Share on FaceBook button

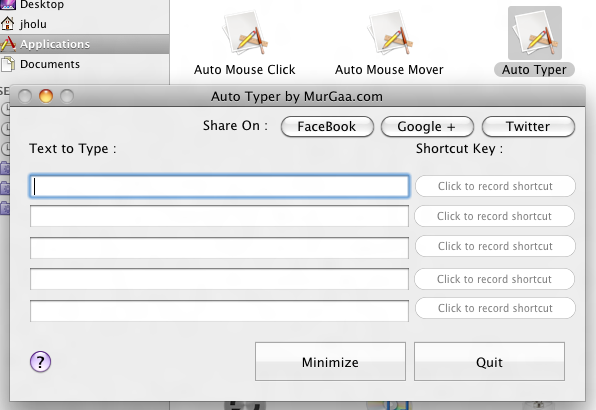point(327,127)
